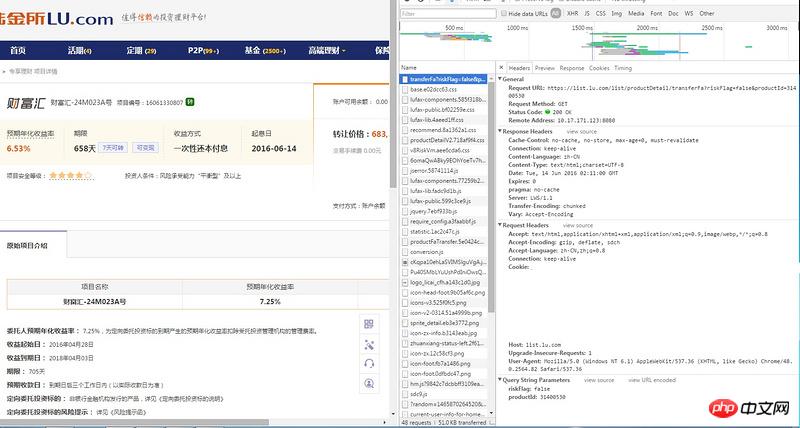Screen dimensions: 800x428
Task: Filter requests by XHR
Action: [572, 14]
